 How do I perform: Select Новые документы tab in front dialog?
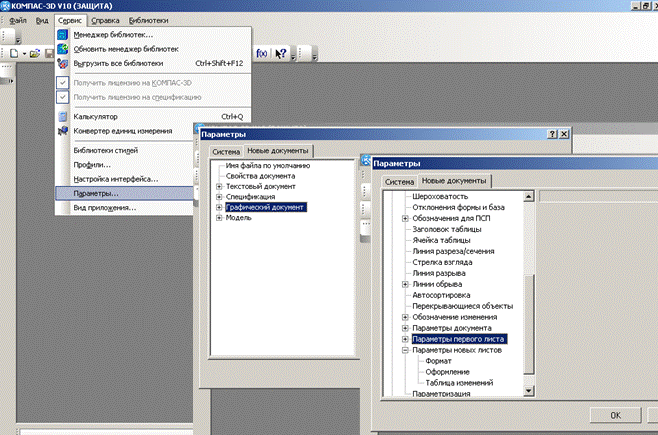[454, 181]
